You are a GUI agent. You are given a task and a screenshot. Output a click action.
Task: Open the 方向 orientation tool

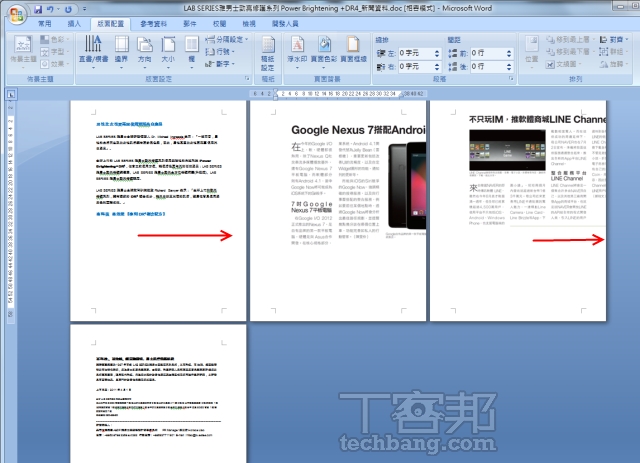(145, 50)
